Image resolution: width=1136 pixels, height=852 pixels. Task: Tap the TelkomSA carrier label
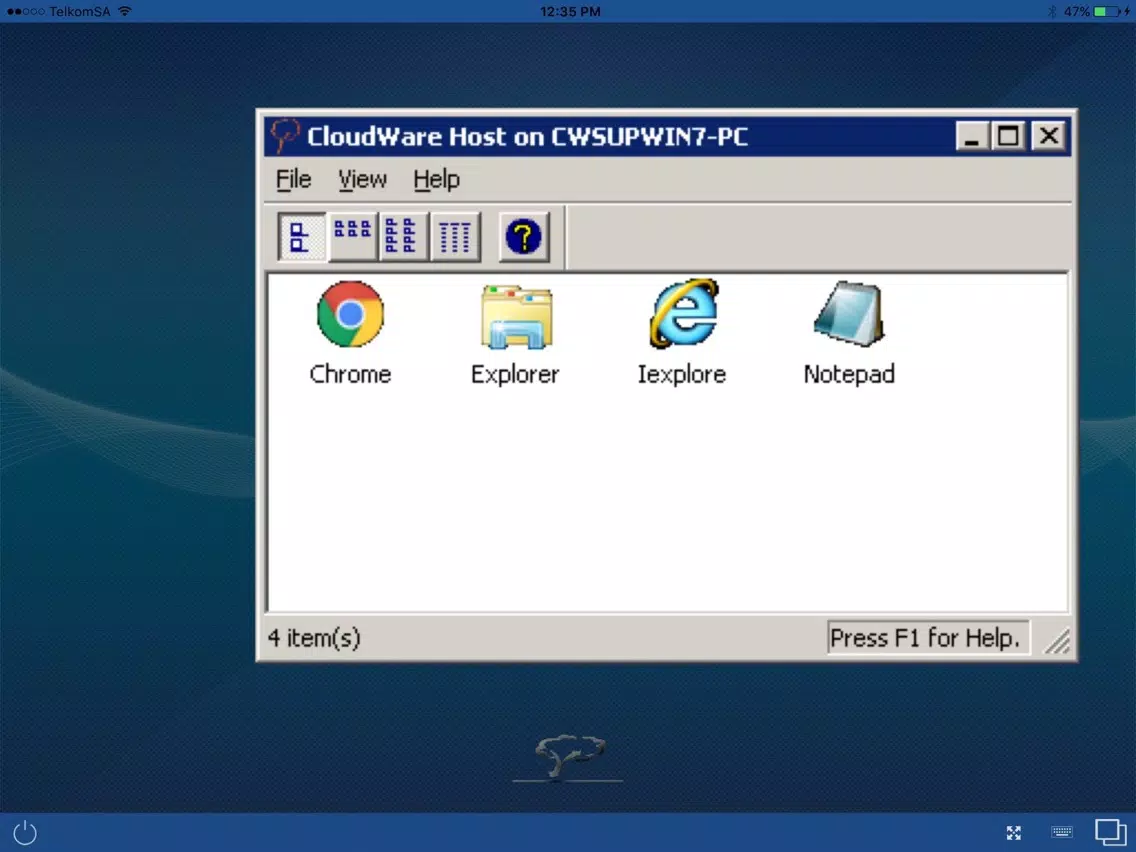point(80,12)
